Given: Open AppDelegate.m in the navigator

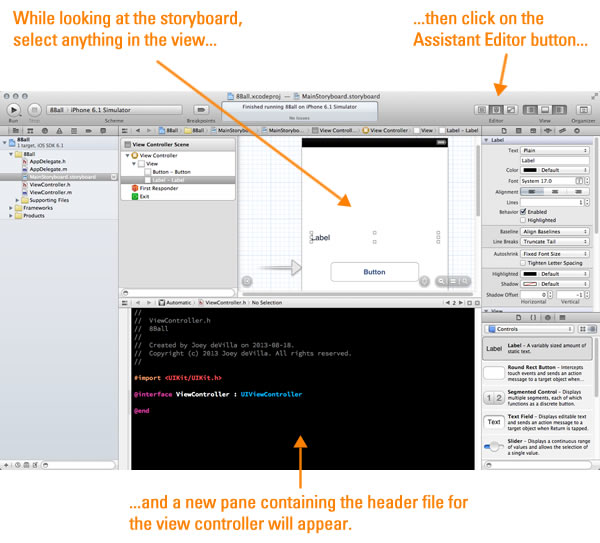Looking at the screenshot, I should tap(48, 169).
